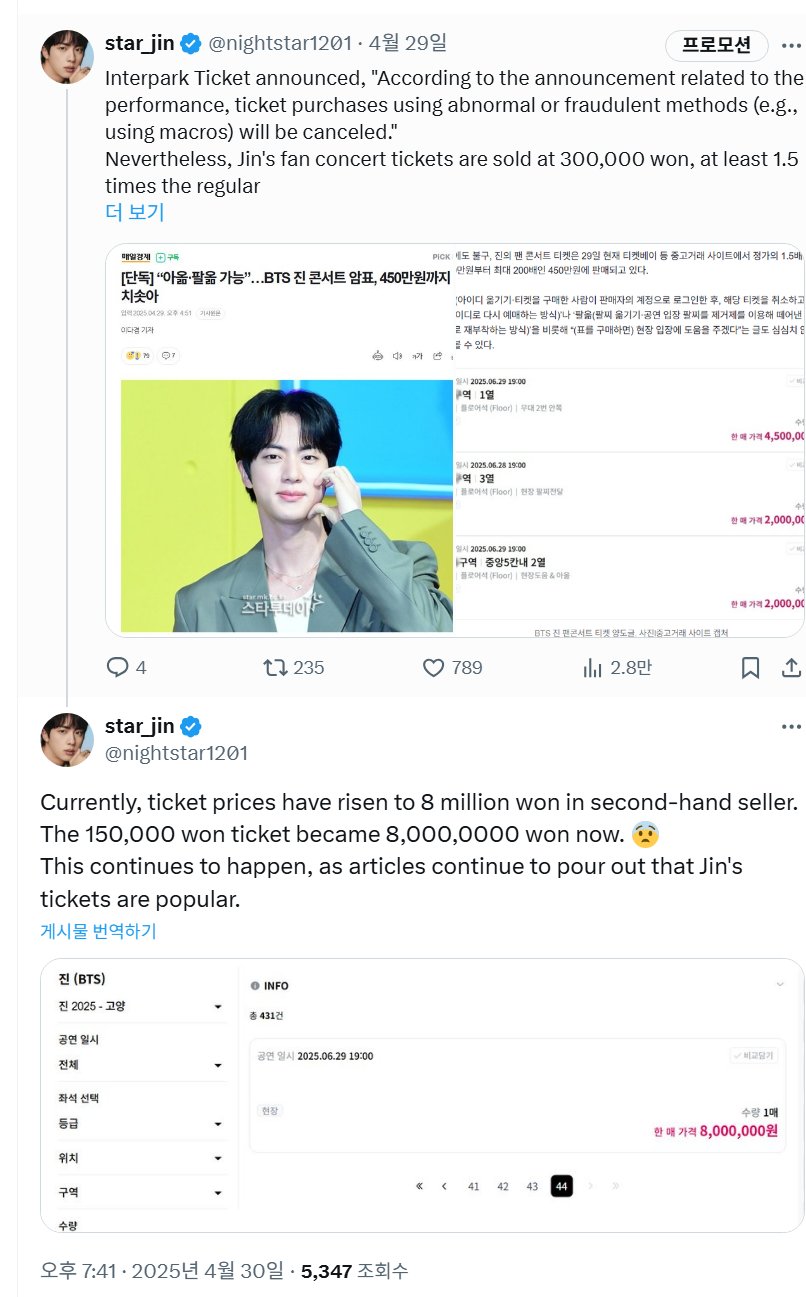806x1297 pixels.
Task: Expand the 위치 dropdown
Action: (140, 1158)
